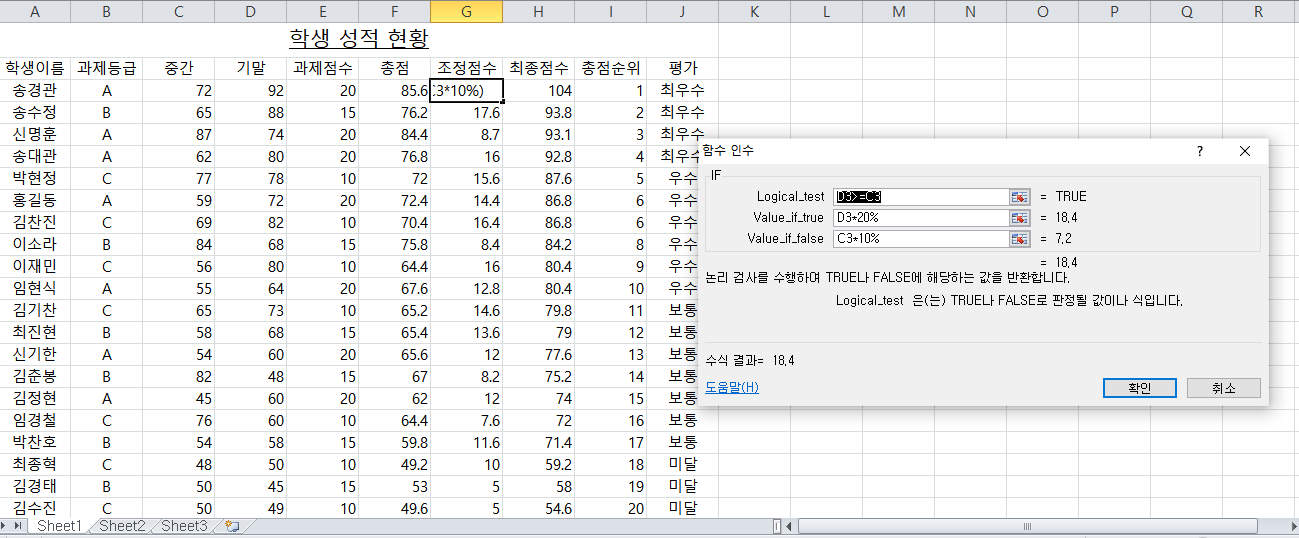The image size is (1299, 538).
Task: Click the insert new worksheet icon
Action: [231, 526]
